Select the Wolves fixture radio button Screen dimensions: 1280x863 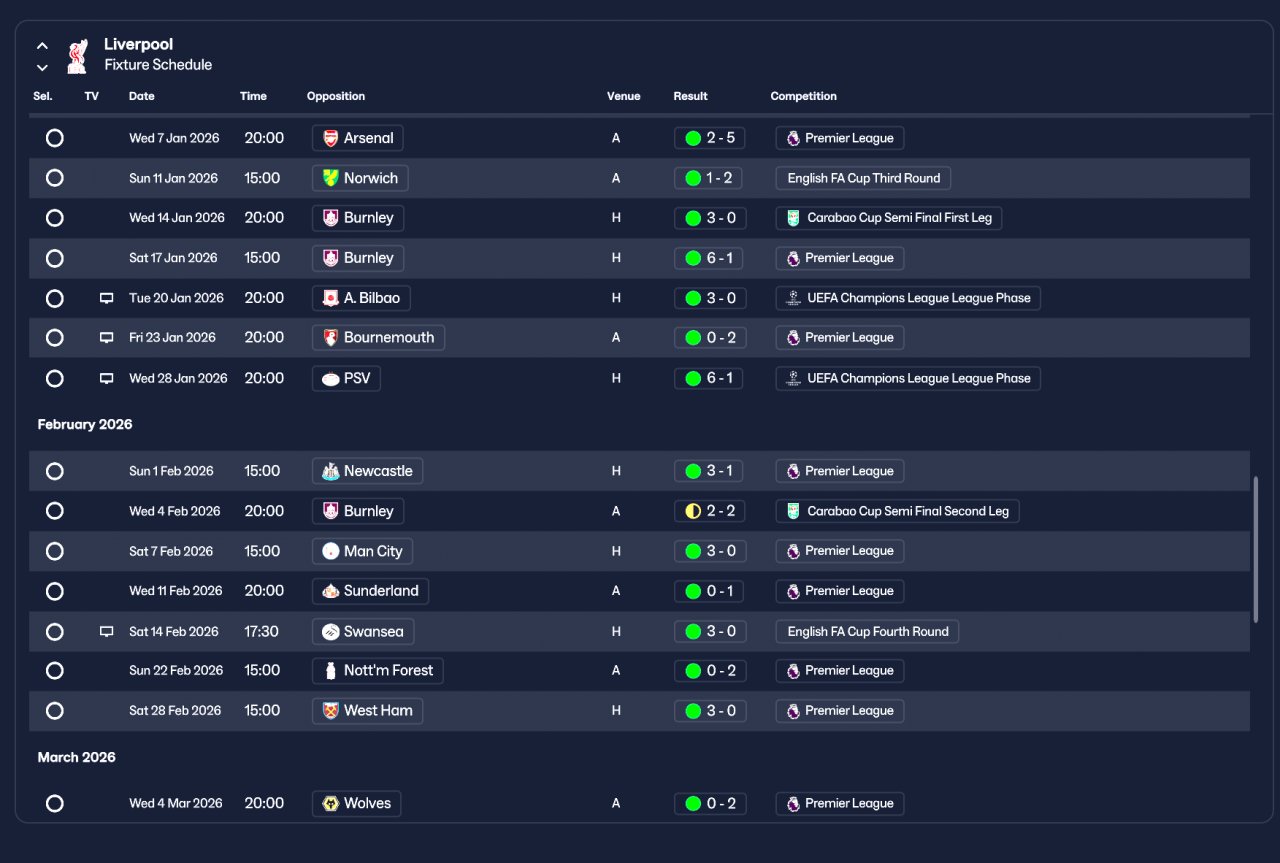coord(55,804)
